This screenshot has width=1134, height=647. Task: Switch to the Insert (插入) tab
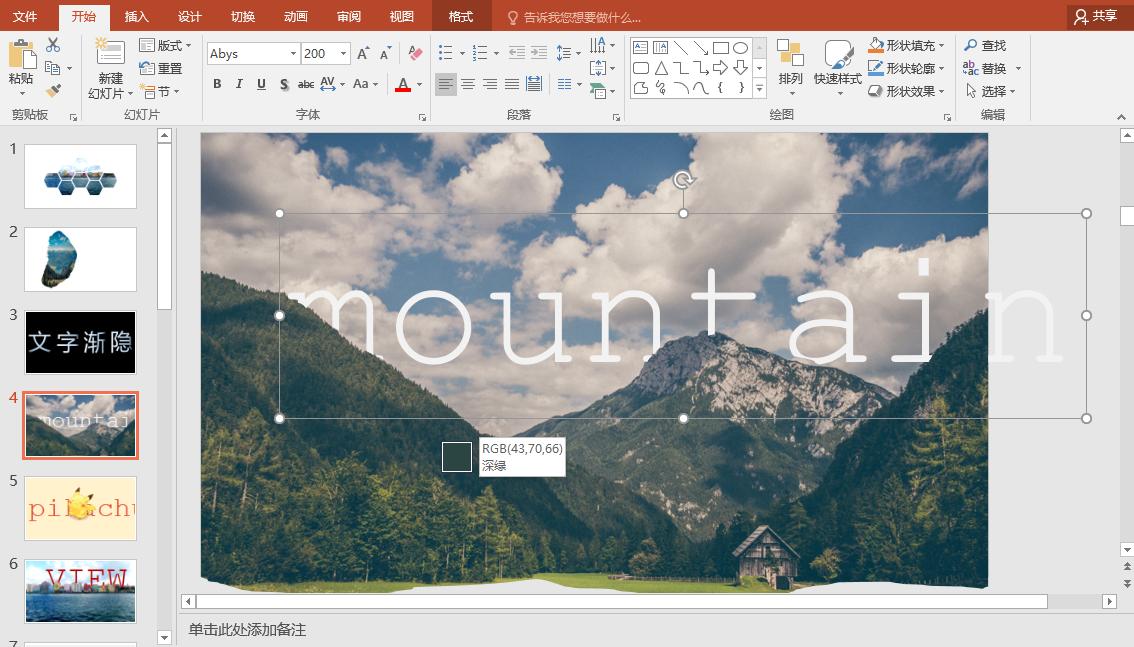(137, 17)
